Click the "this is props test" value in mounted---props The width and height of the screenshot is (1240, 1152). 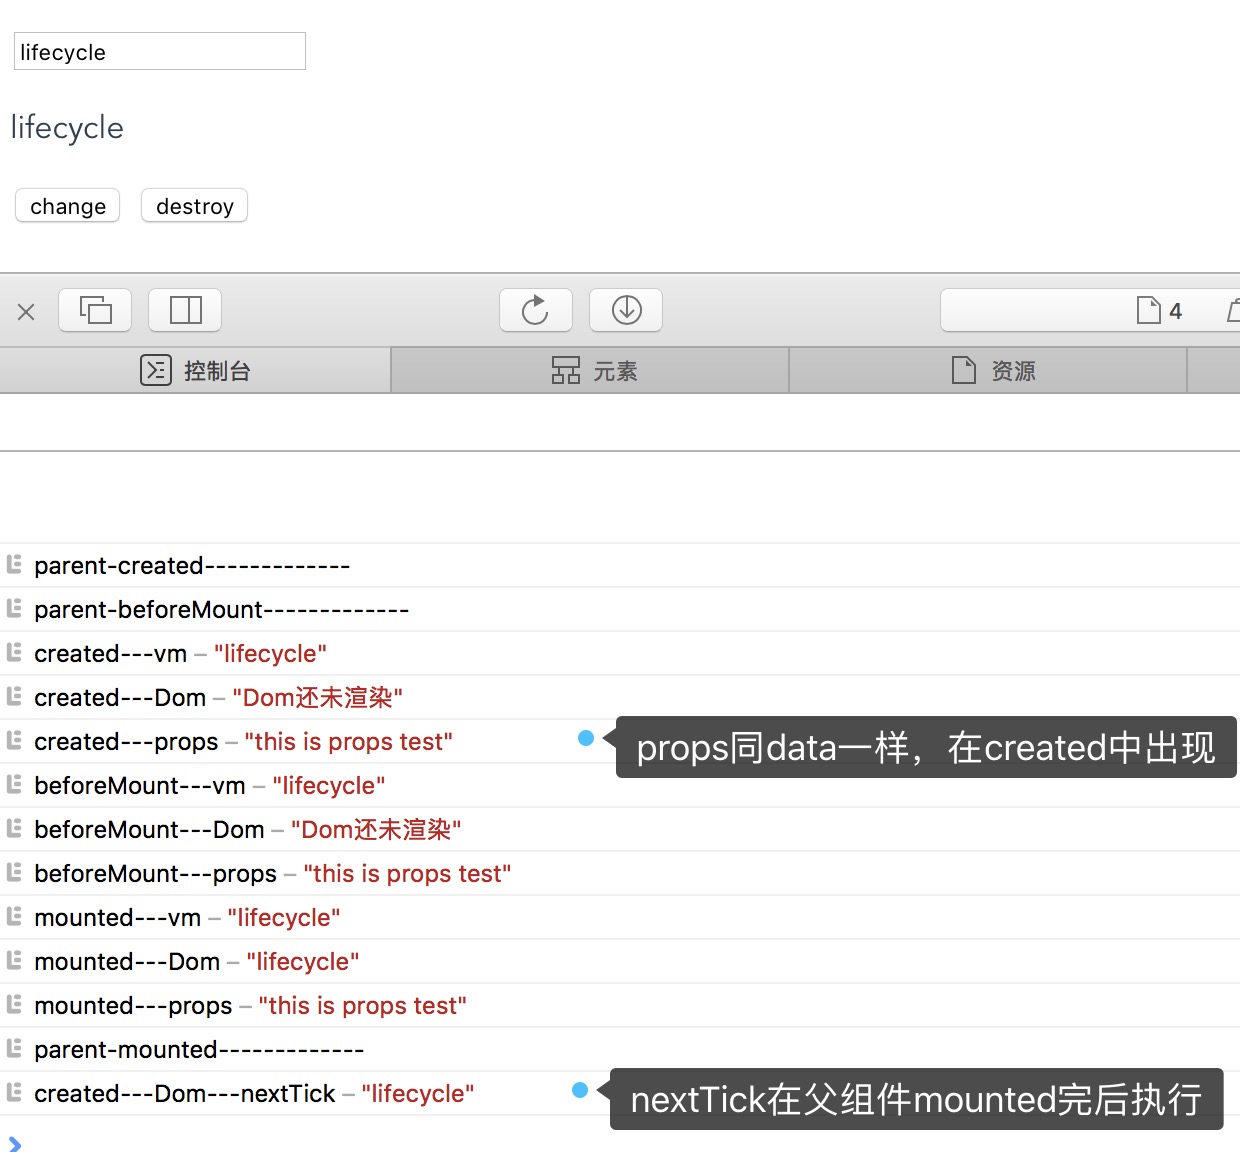362,1006
